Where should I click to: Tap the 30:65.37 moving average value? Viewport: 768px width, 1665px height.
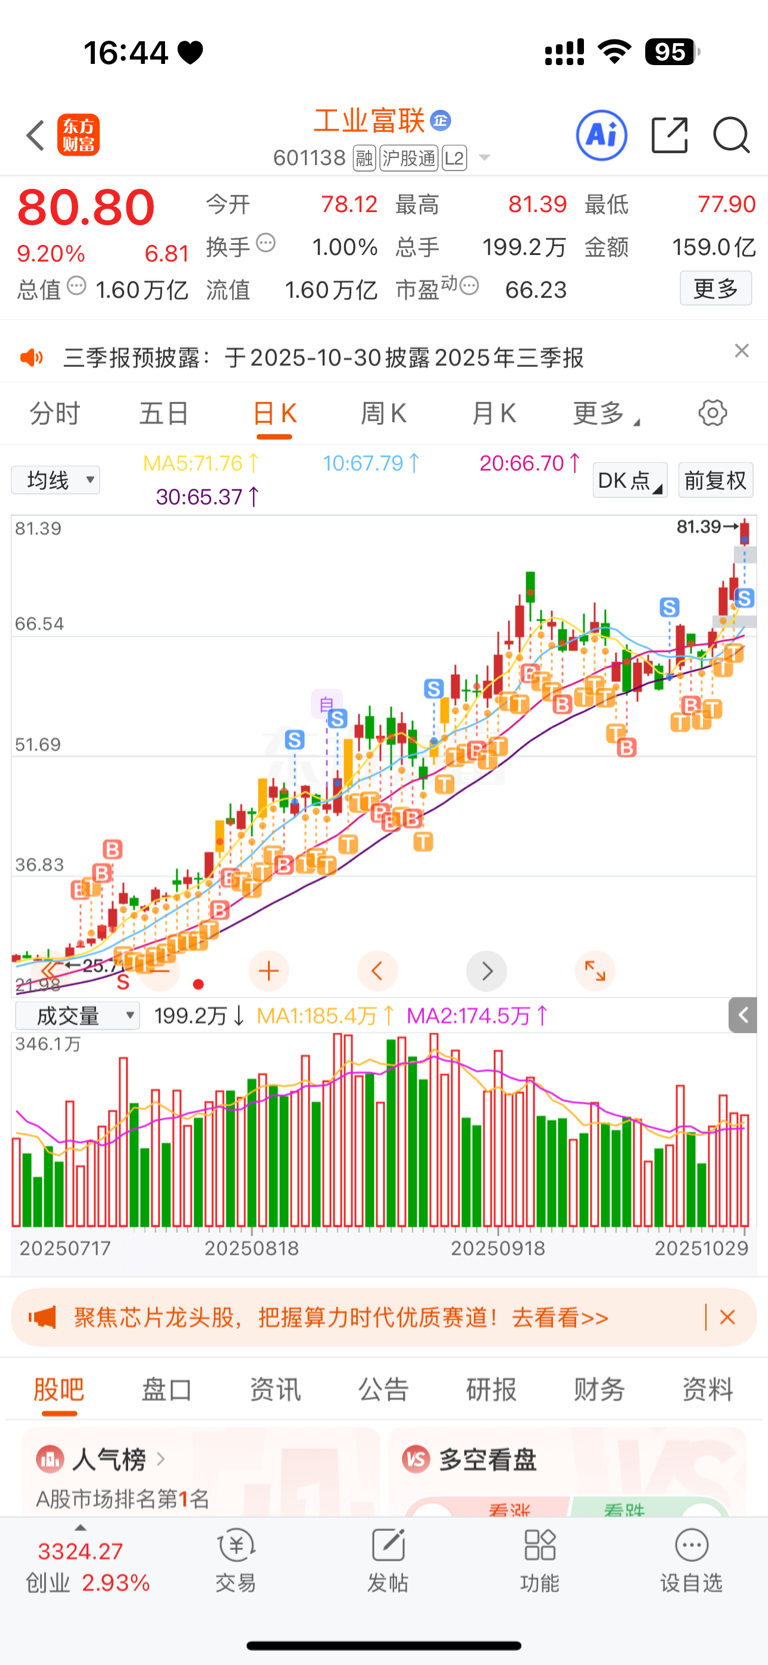(208, 496)
